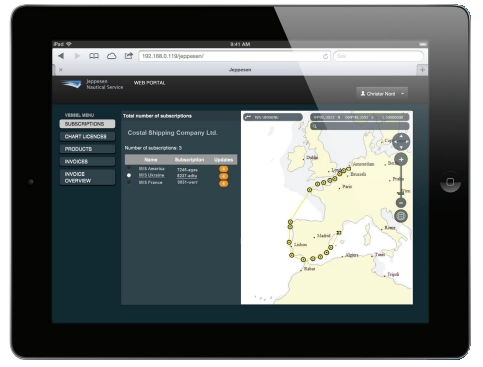Pan the map right with pan control
Screen dimensions: 483x367
click(x=407, y=142)
